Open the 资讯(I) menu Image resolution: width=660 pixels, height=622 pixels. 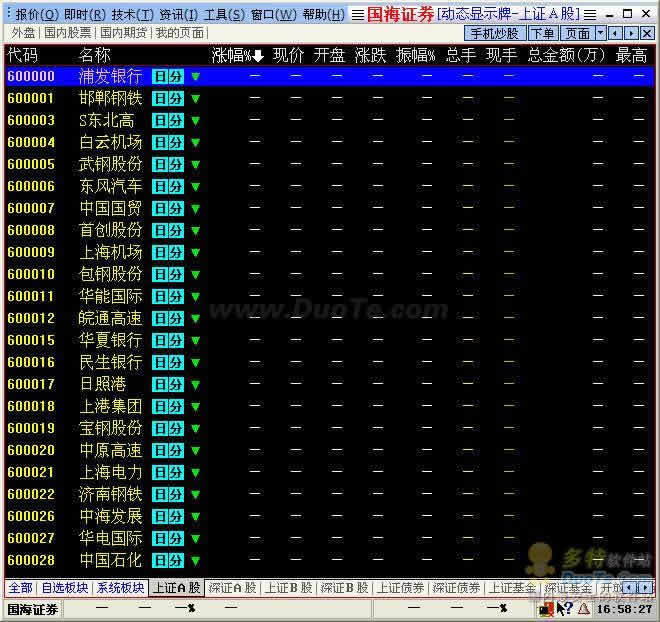click(x=178, y=15)
